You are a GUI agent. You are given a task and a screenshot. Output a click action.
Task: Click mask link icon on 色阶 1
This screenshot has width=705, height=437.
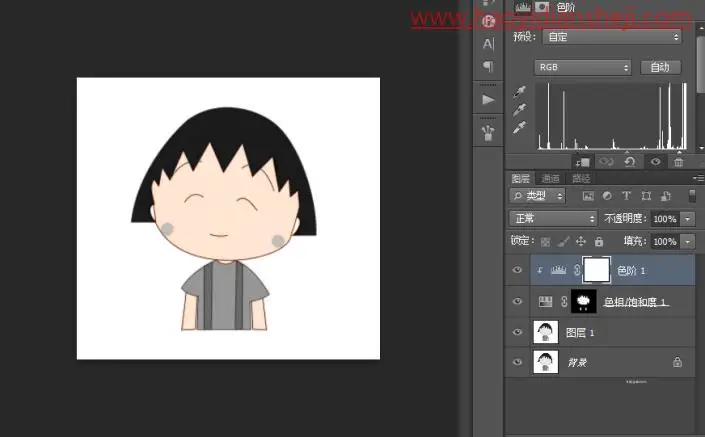coord(577,270)
